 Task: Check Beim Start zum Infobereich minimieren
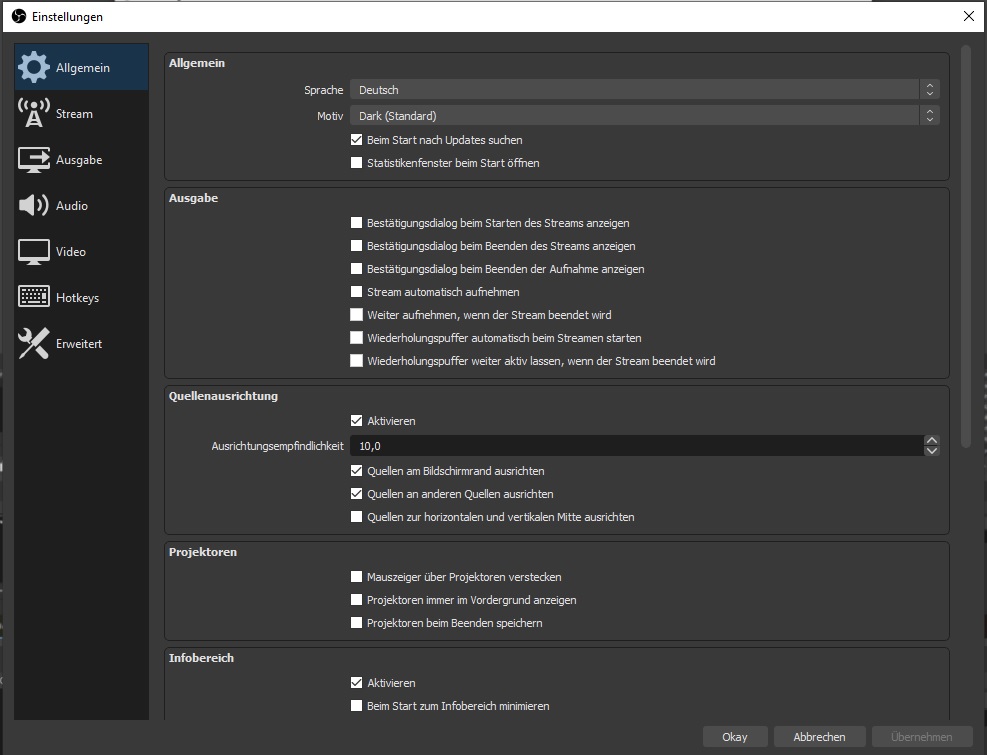click(x=356, y=706)
